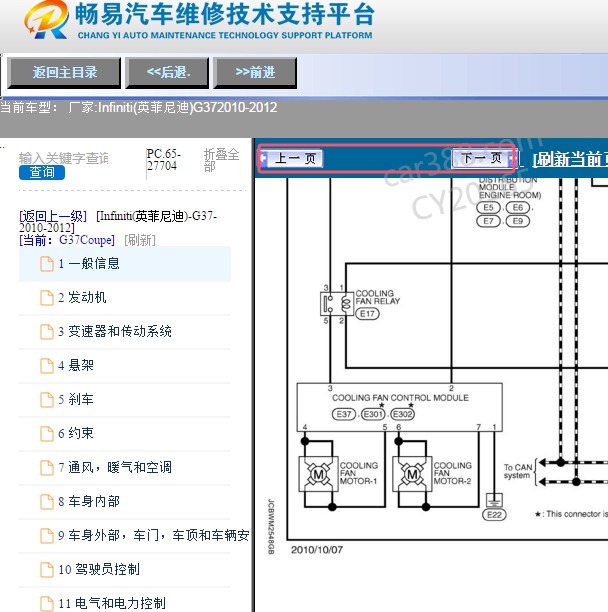Click connector E5 in the diagram
This screenshot has height=612, width=608.
tap(488, 208)
